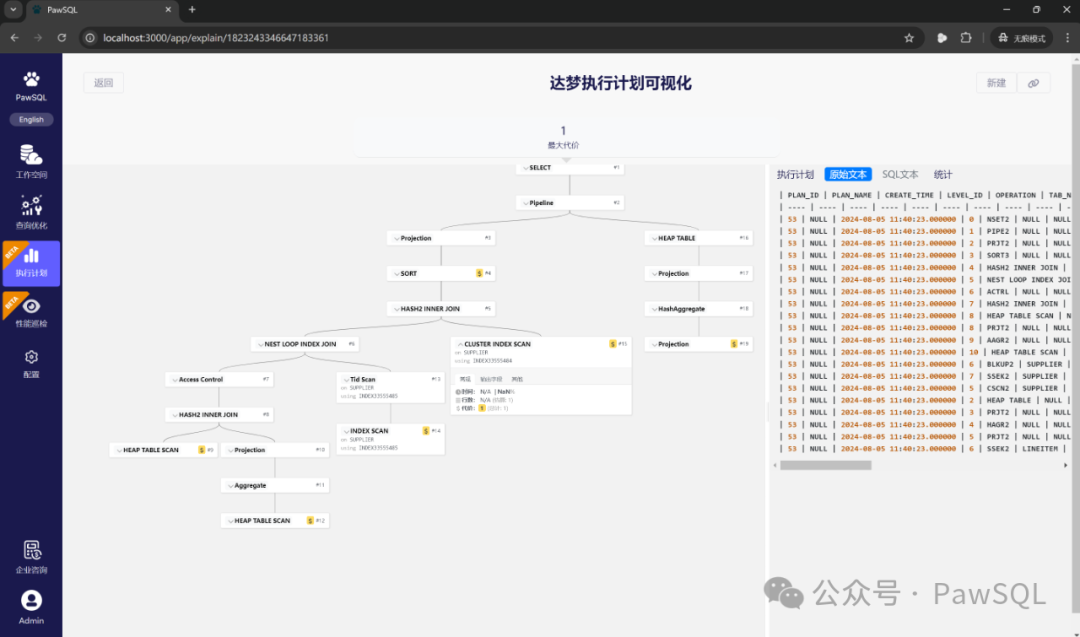Click the raw text scroll-right arrow

[x=1066, y=466]
